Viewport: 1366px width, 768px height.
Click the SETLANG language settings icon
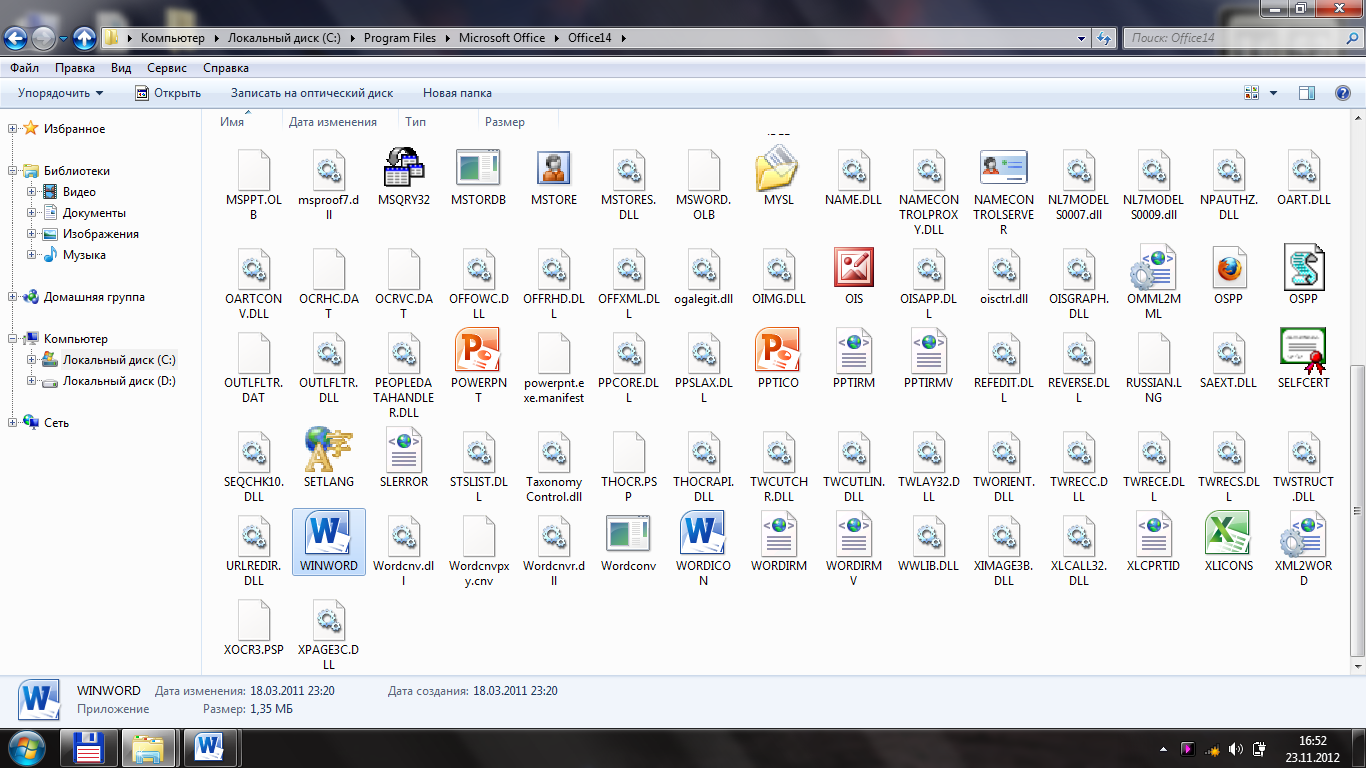[328, 450]
